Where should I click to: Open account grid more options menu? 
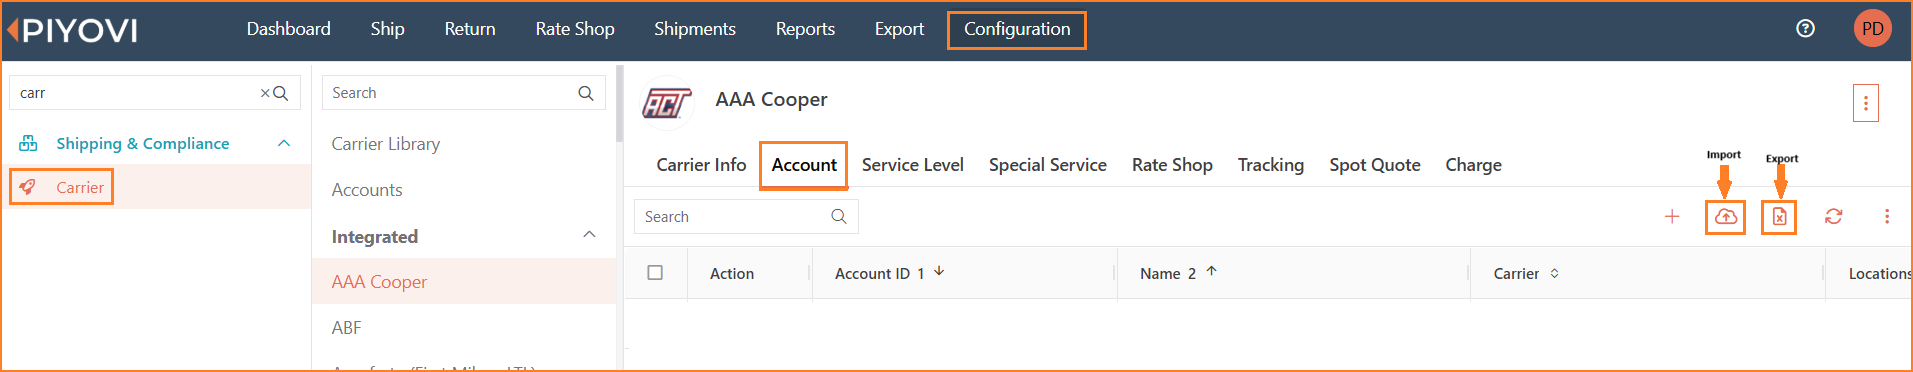pos(1887,216)
